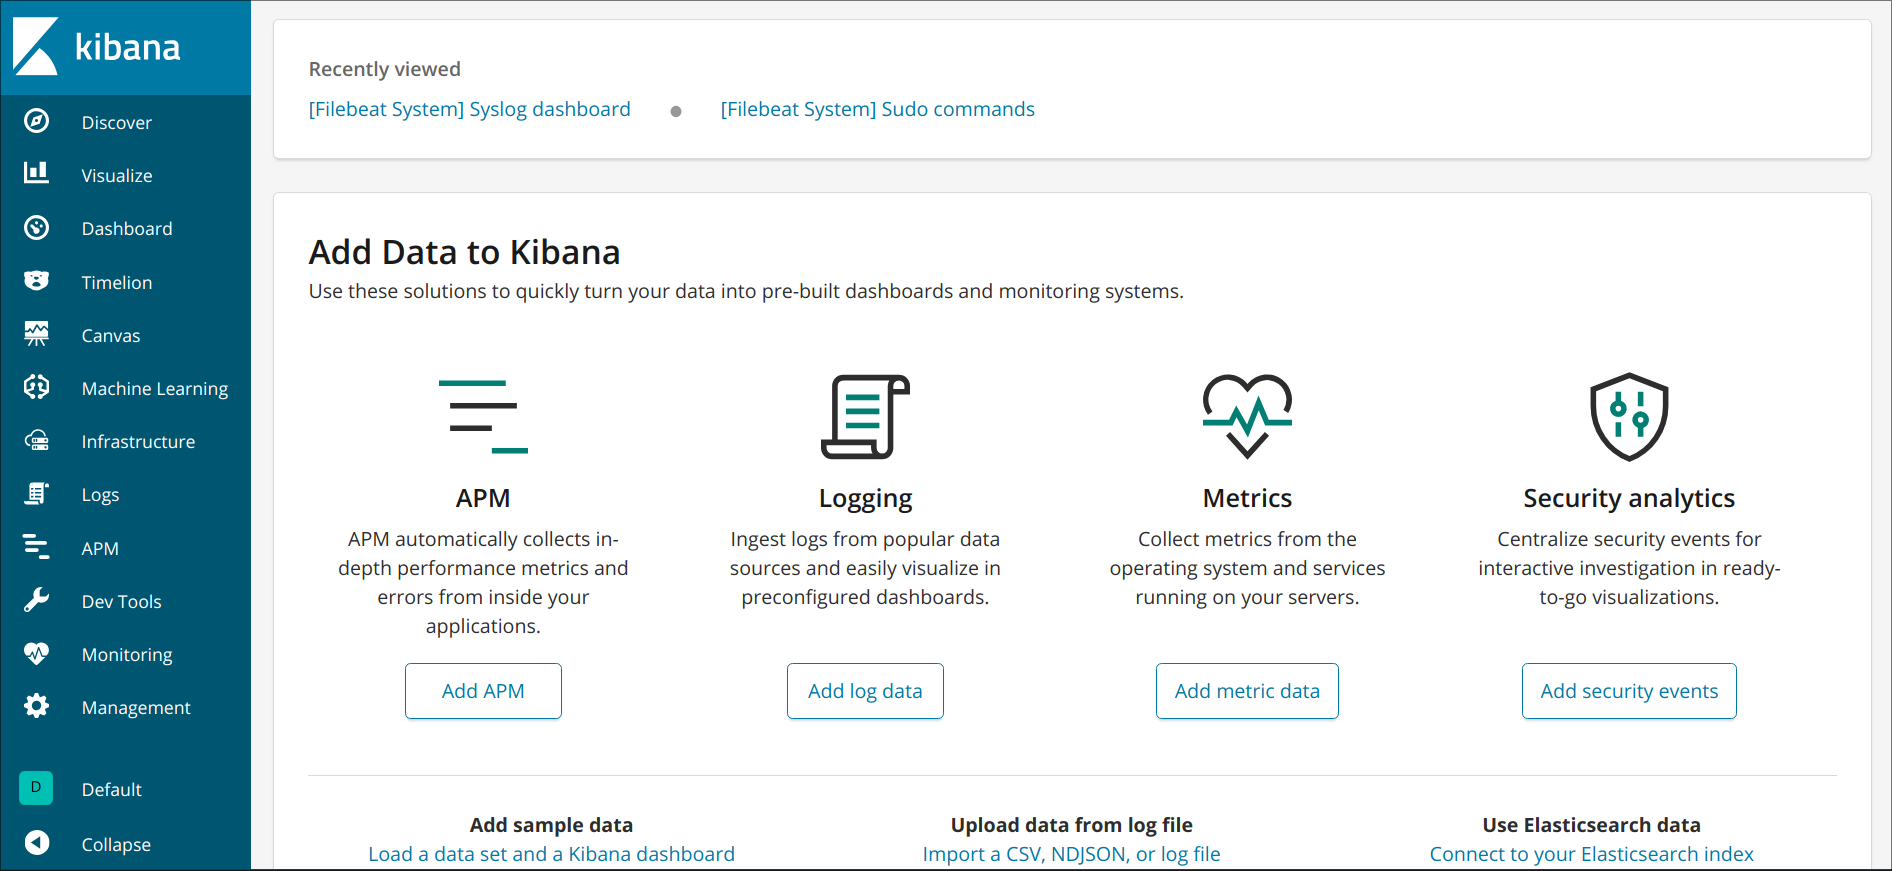
Task: Click Connect to your Elasticsearch index
Action: coord(1591,854)
